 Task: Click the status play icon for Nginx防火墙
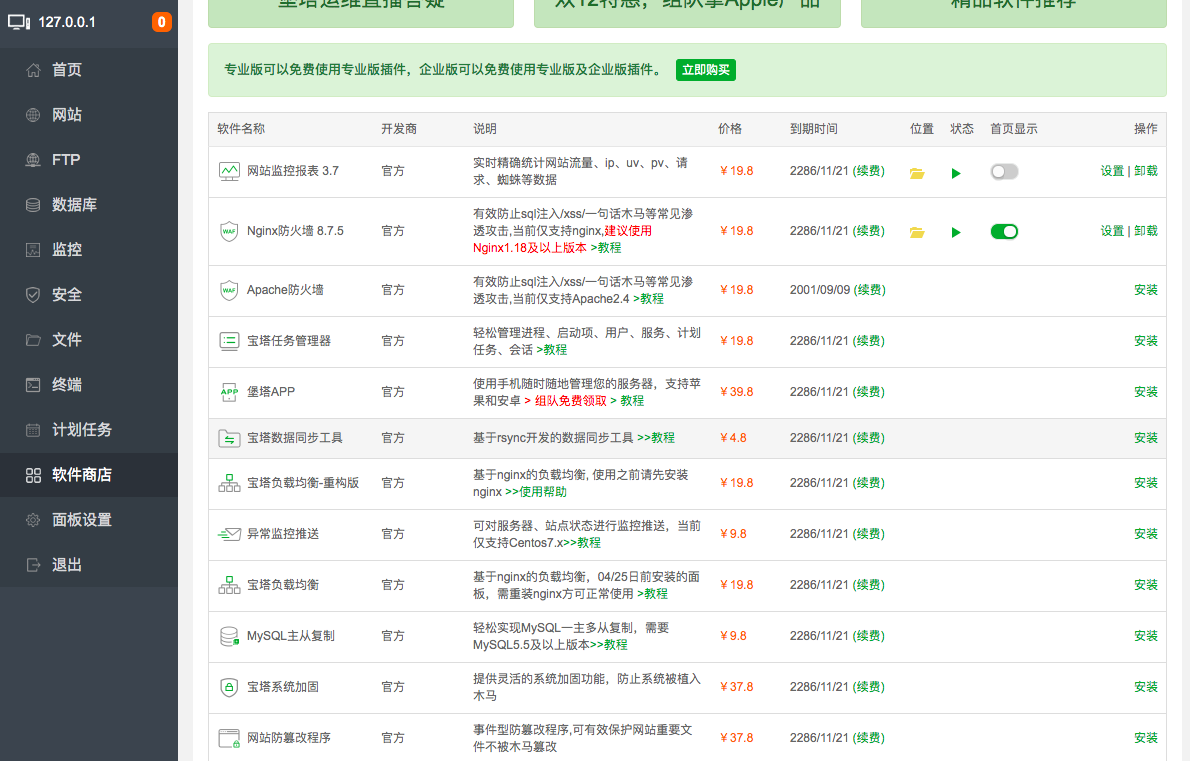(956, 232)
